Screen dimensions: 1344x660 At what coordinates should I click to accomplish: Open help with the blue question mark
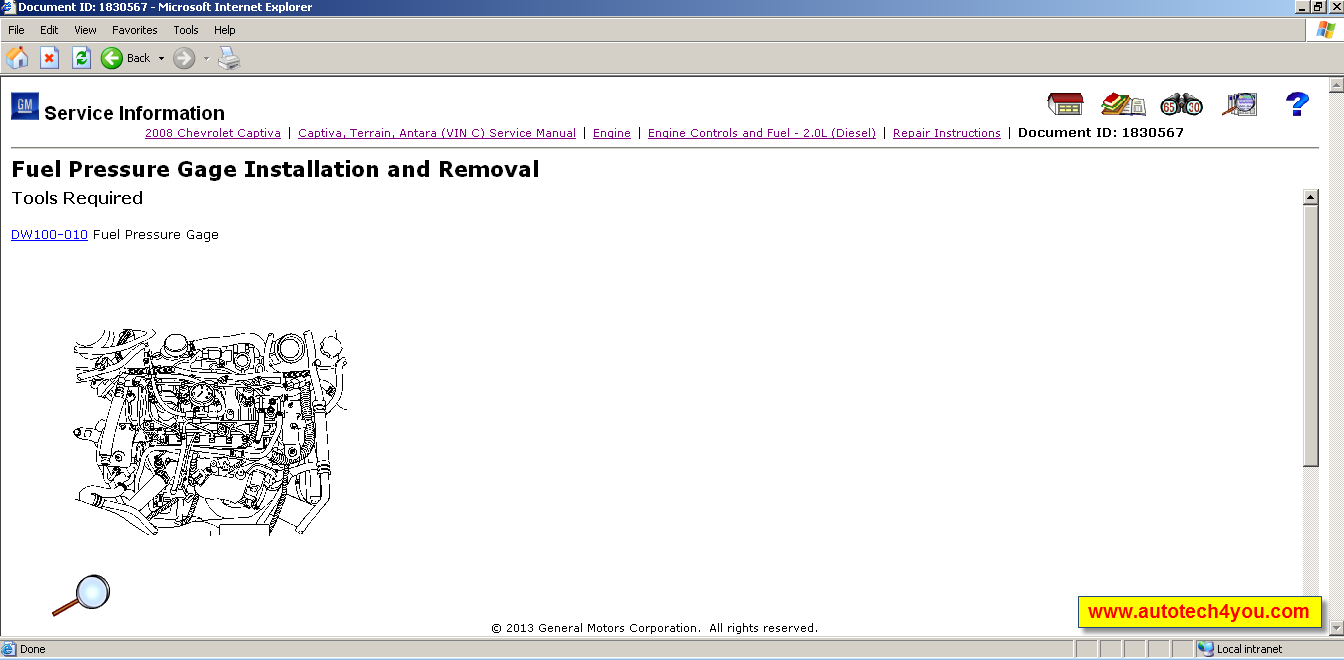(1297, 104)
